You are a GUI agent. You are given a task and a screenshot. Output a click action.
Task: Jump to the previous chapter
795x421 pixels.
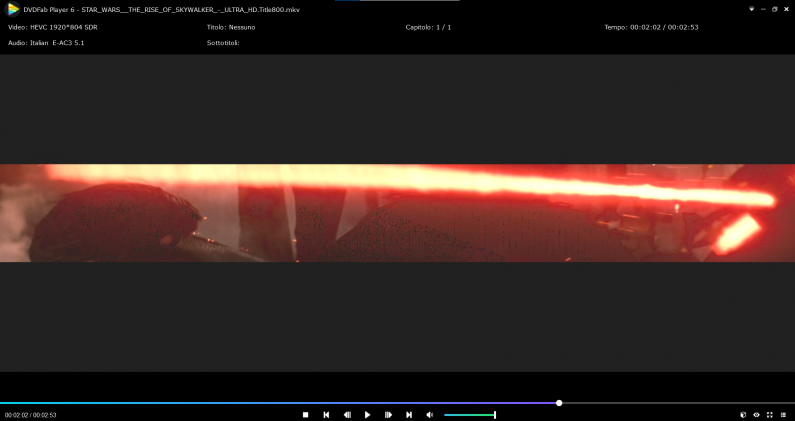pyautogui.click(x=326, y=415)
